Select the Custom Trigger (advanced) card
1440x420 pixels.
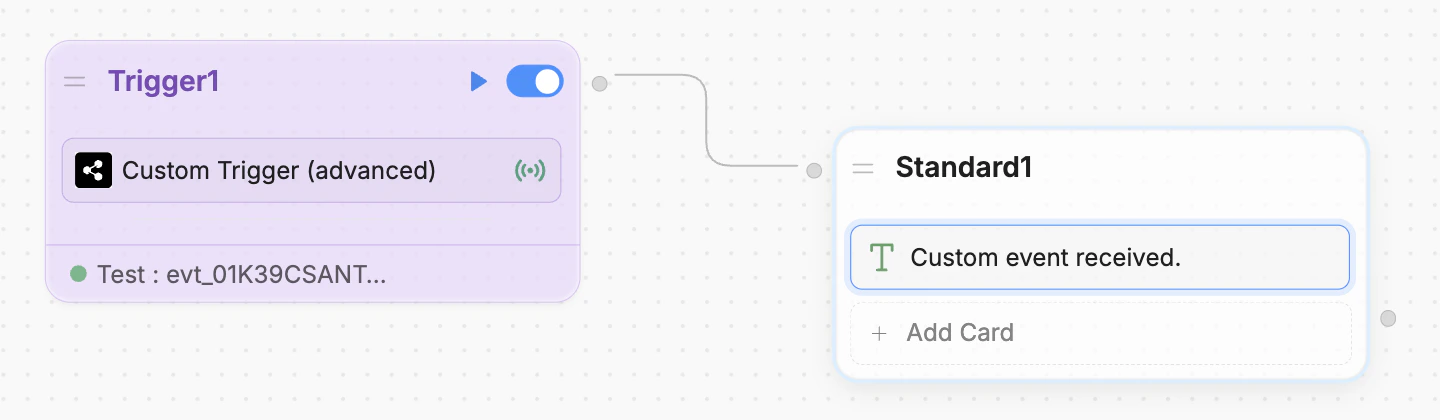point(312,171)
